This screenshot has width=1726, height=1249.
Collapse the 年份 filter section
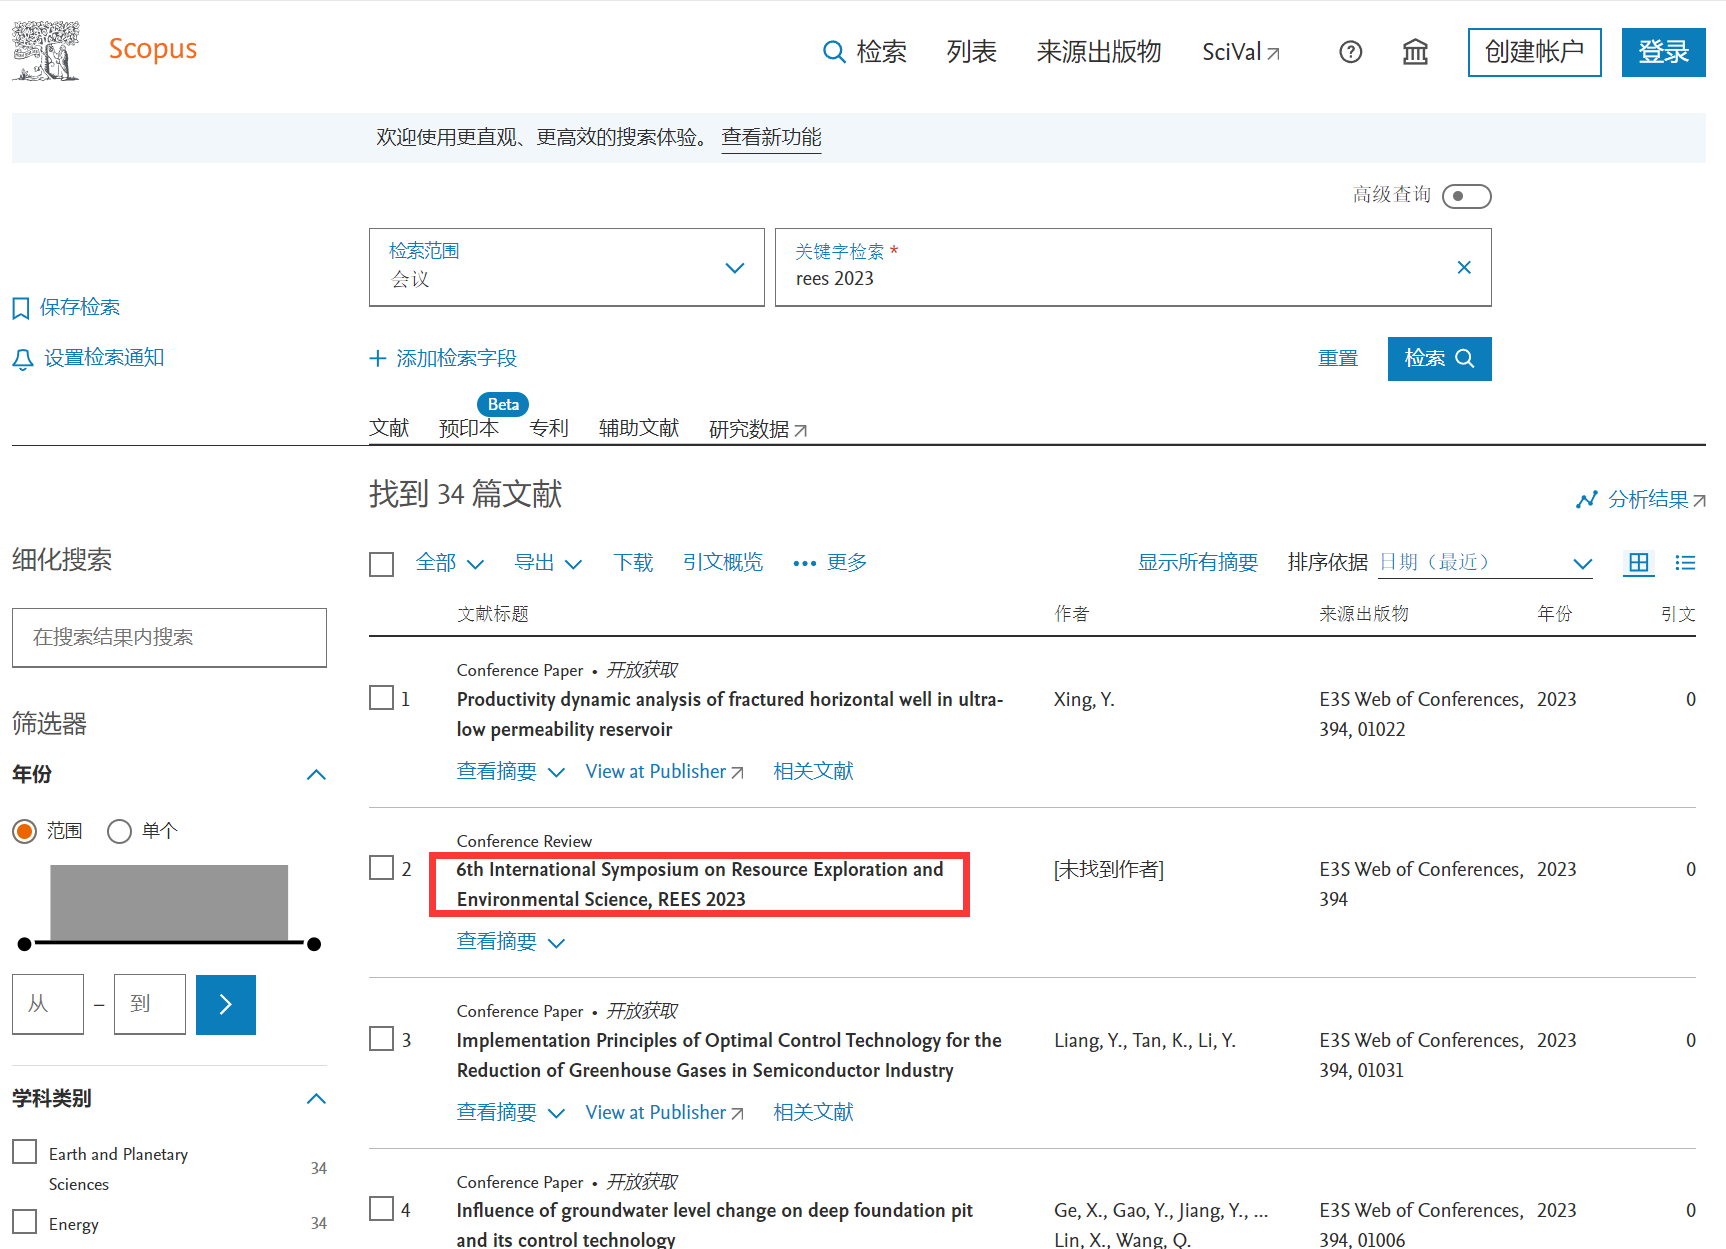click(316, 775)
